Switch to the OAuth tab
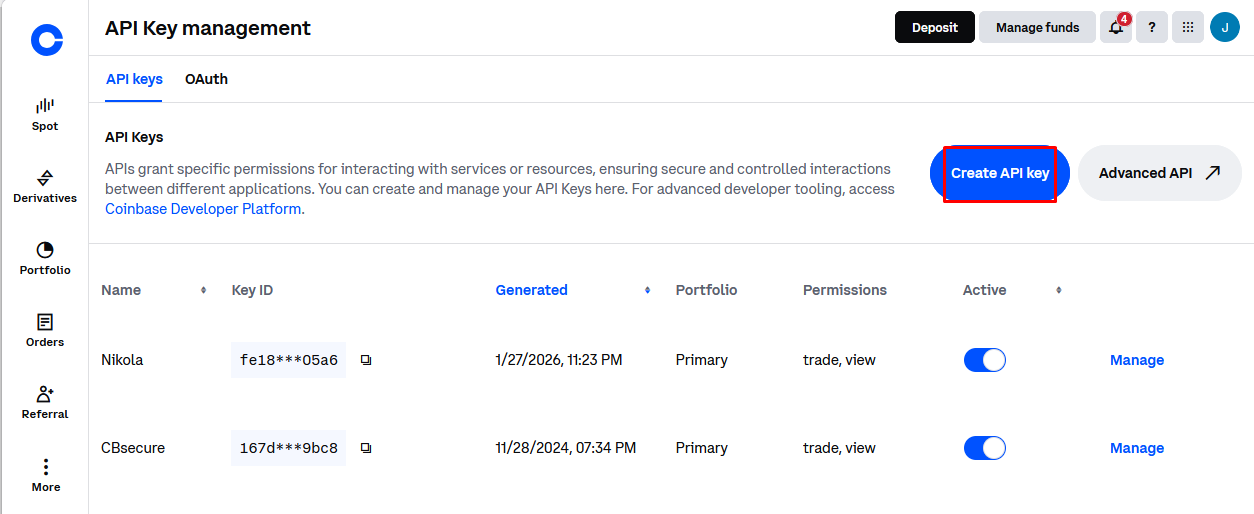 click(x=206, y=79)
